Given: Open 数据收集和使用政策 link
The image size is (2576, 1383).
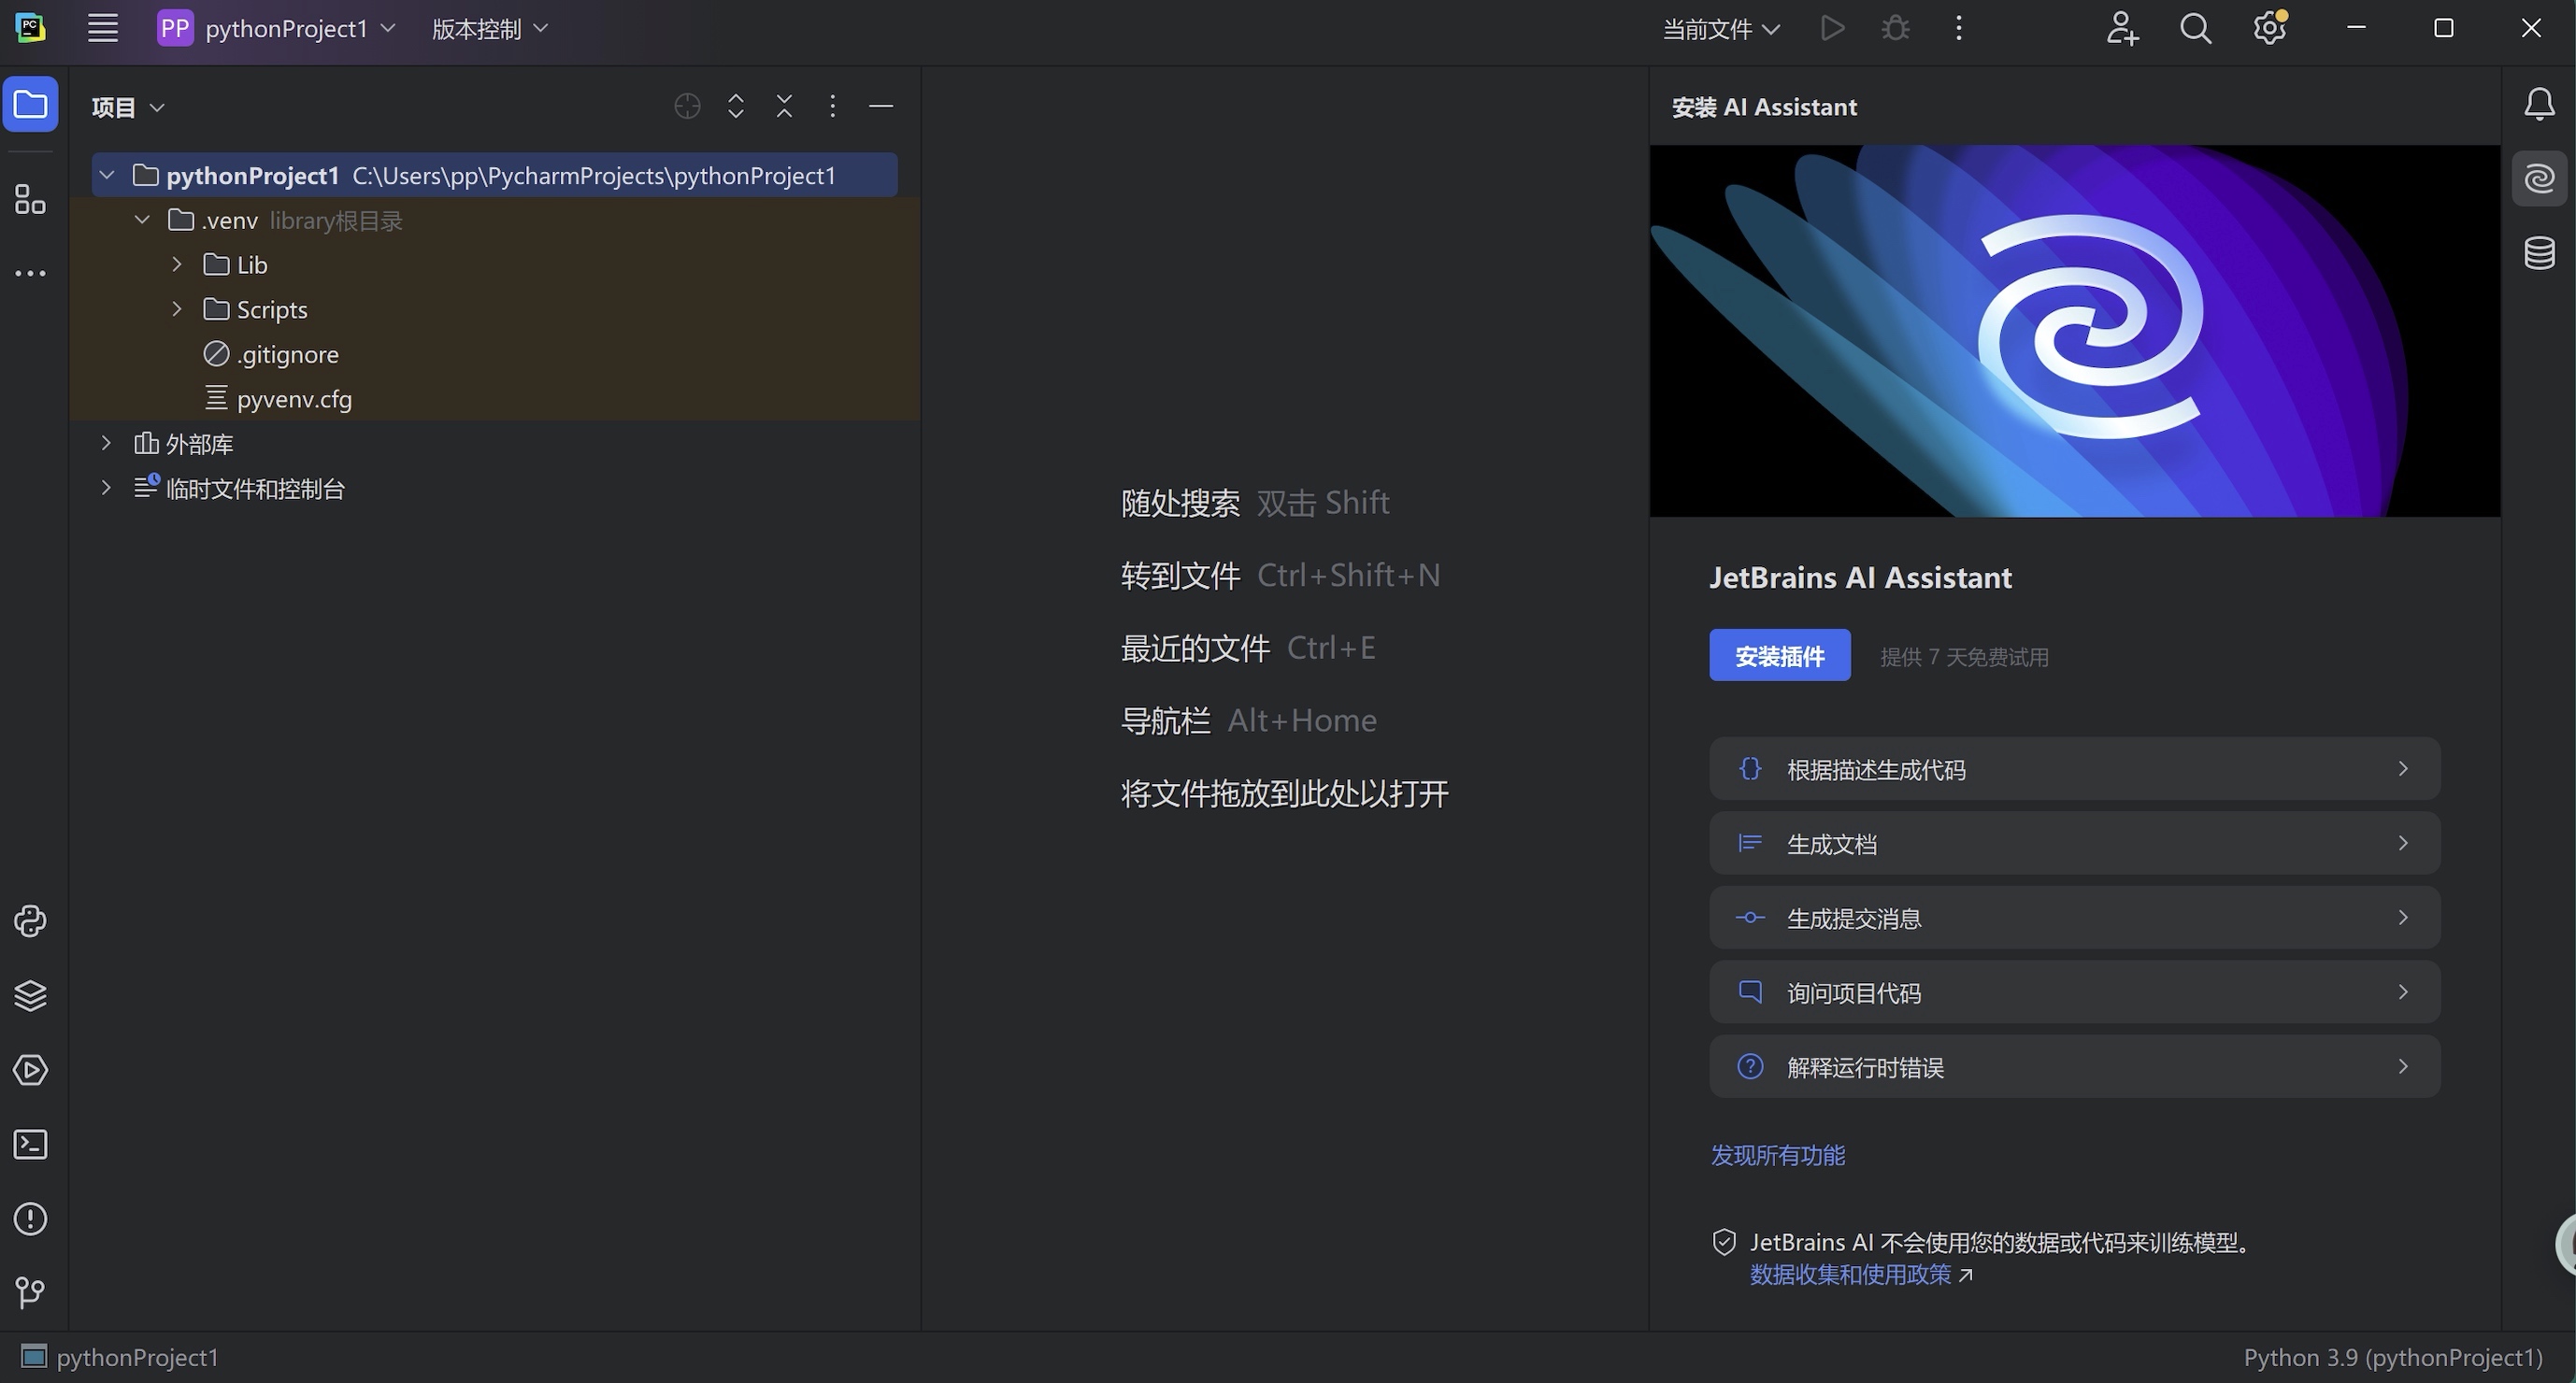Looking at the screenshot, I should 1849,1274.
